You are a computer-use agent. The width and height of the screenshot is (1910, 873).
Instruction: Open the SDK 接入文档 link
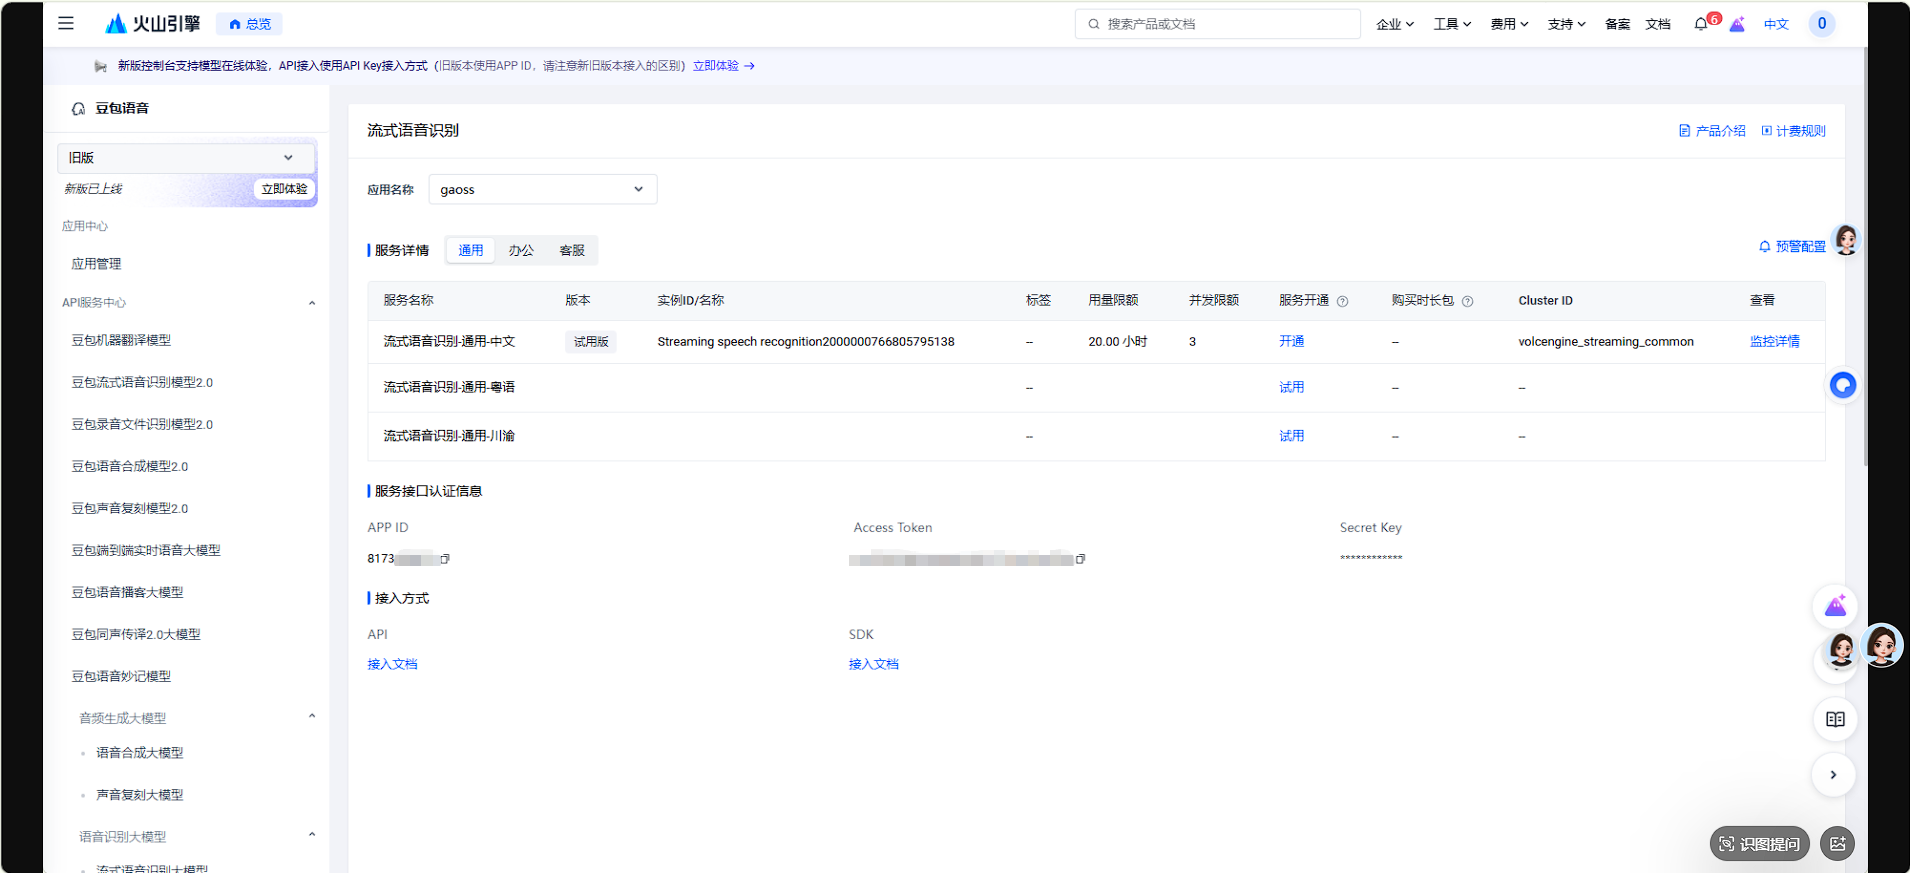873,664
